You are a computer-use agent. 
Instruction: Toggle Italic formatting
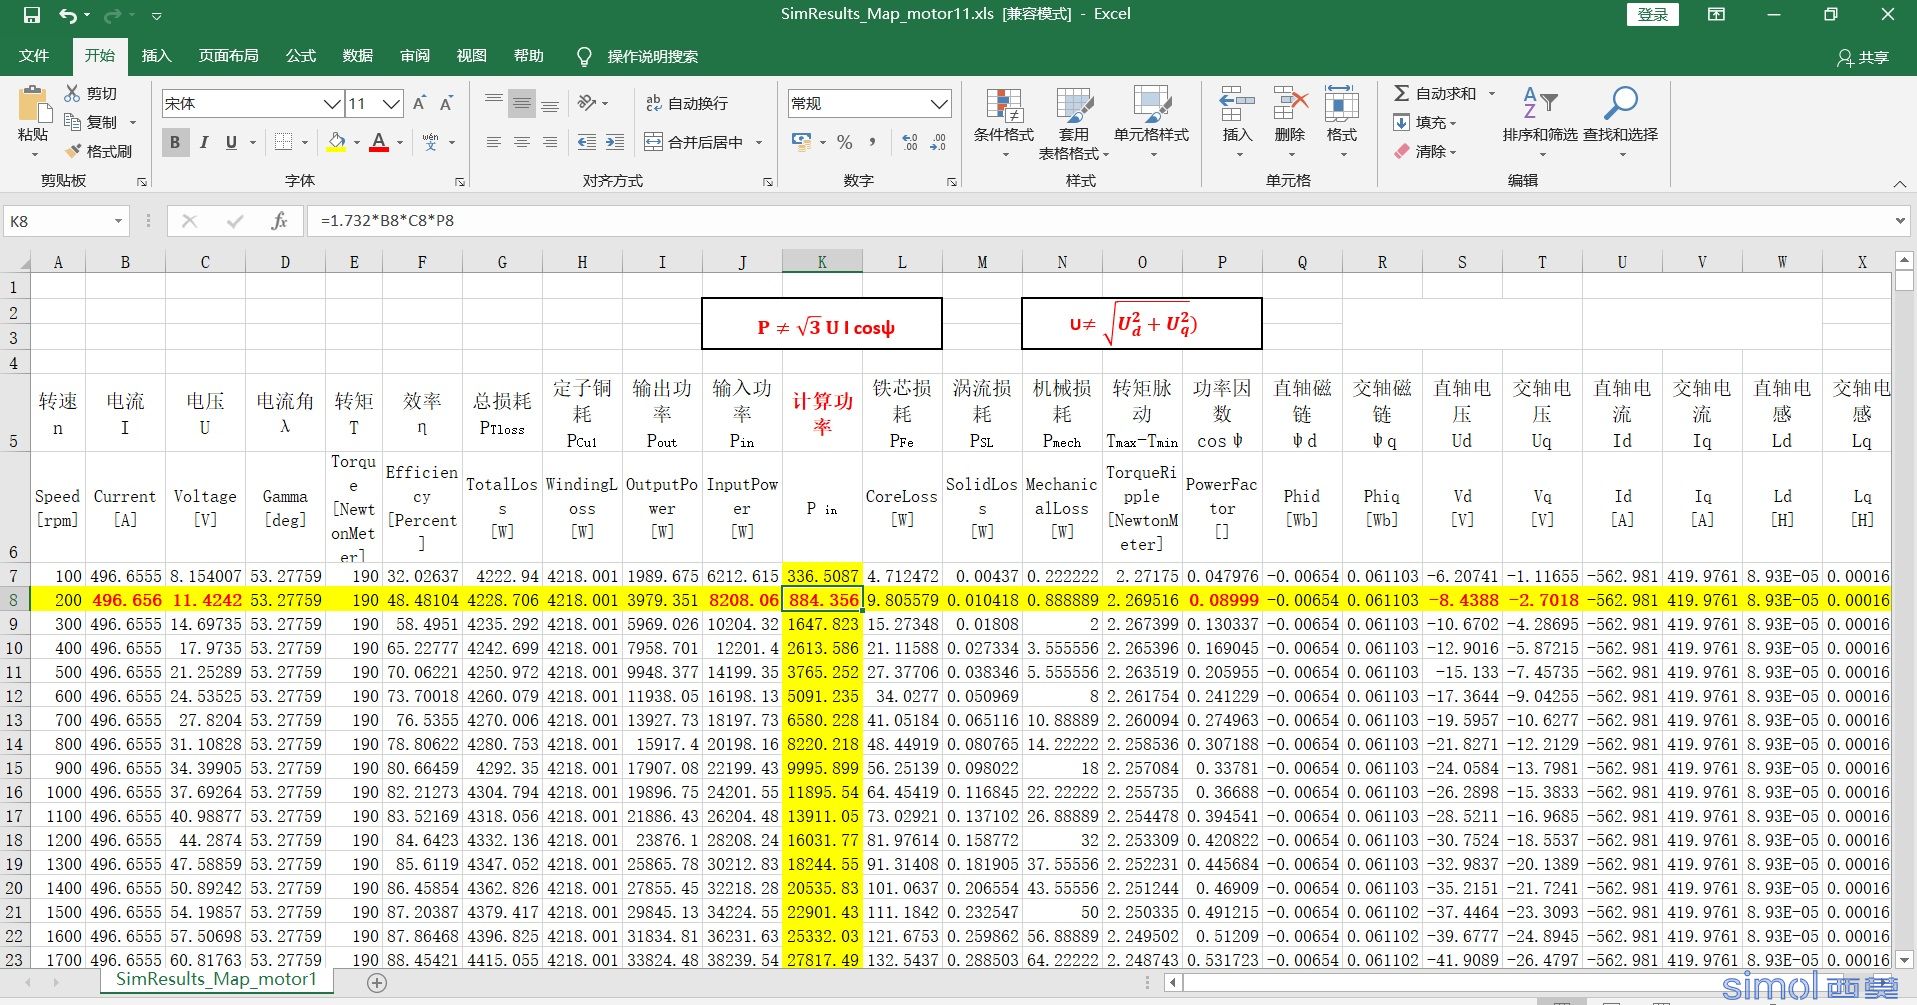click(x=203, y=142)
